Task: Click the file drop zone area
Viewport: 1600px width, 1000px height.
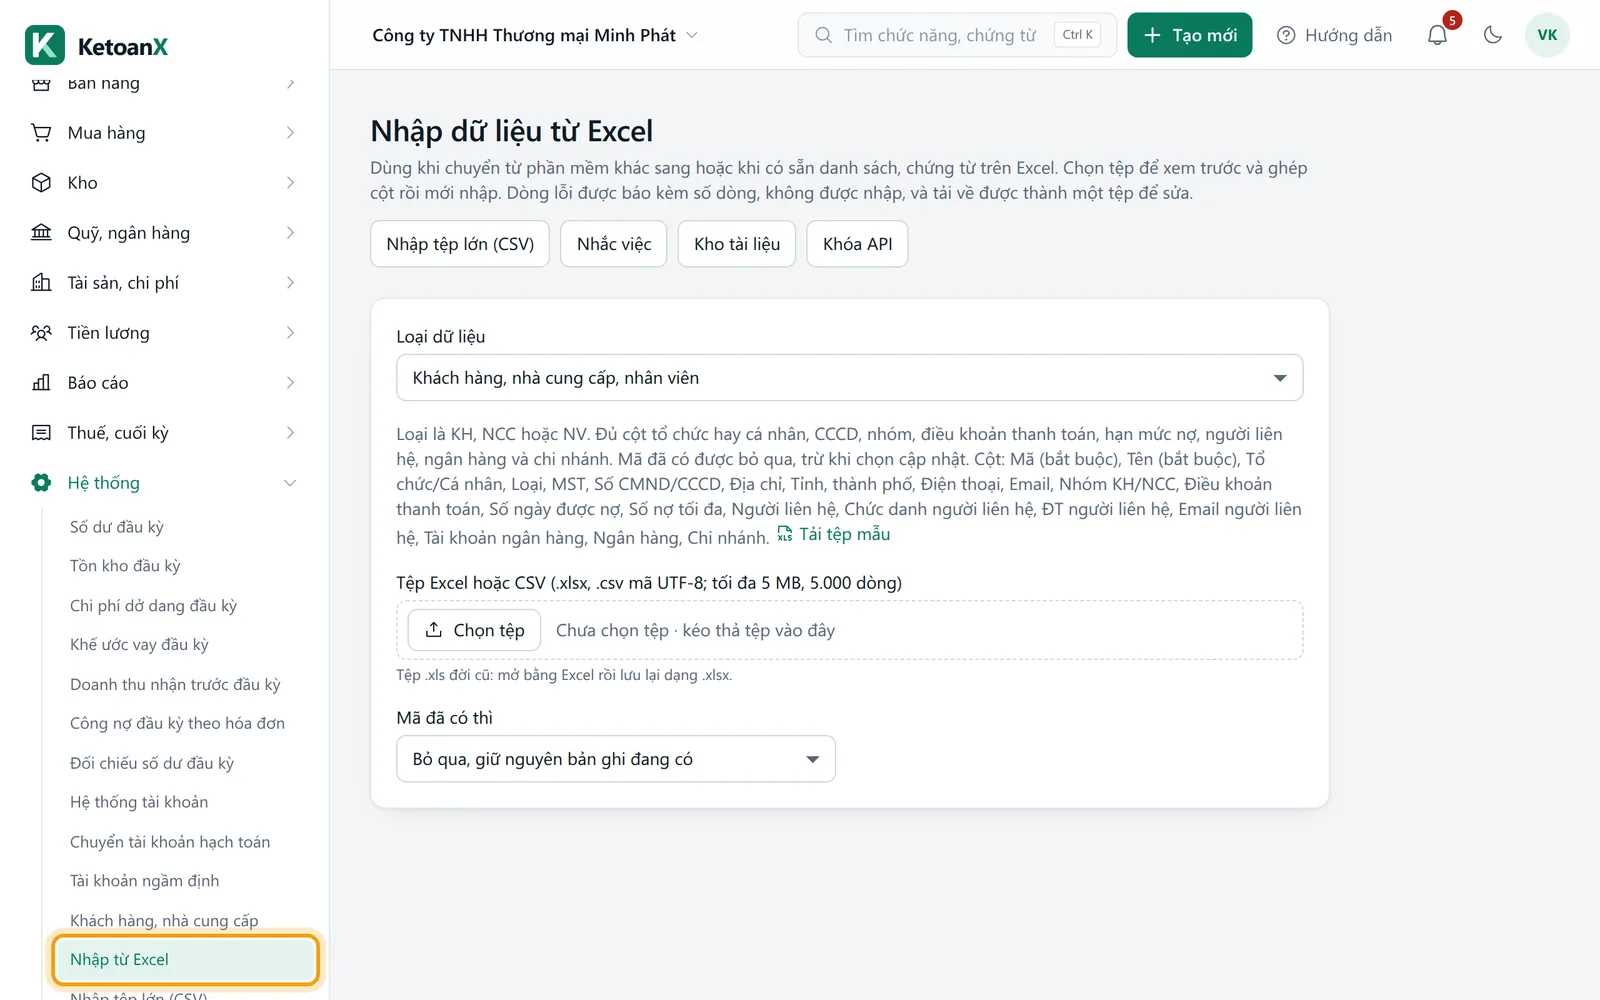Action: 850,630
